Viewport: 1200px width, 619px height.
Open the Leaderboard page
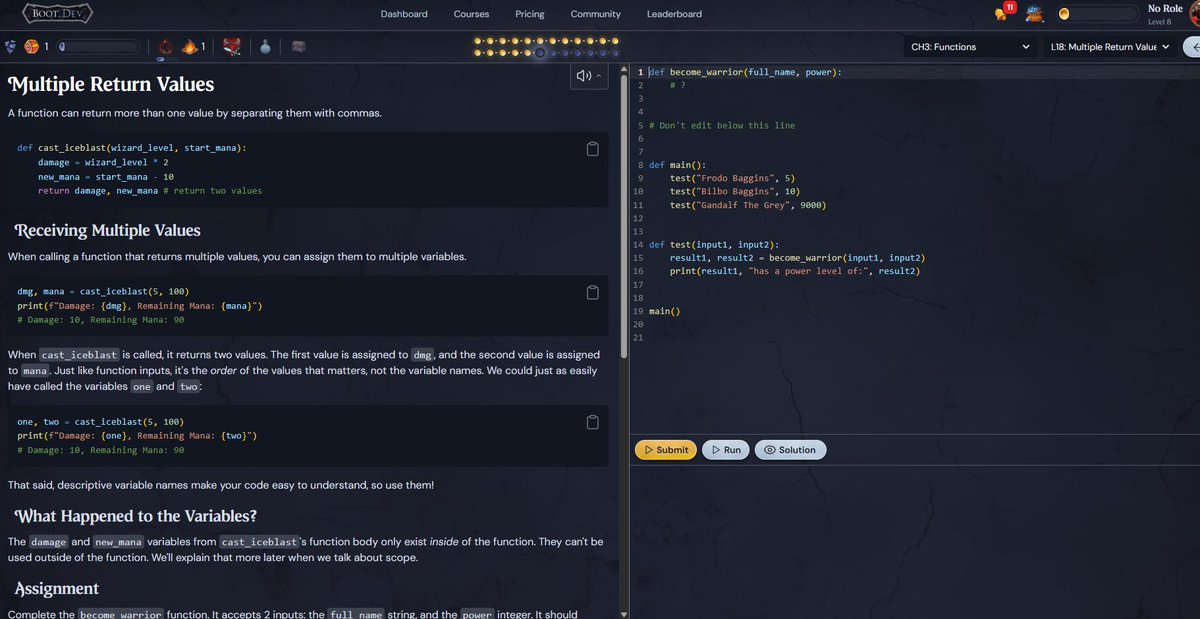(674, 14)
